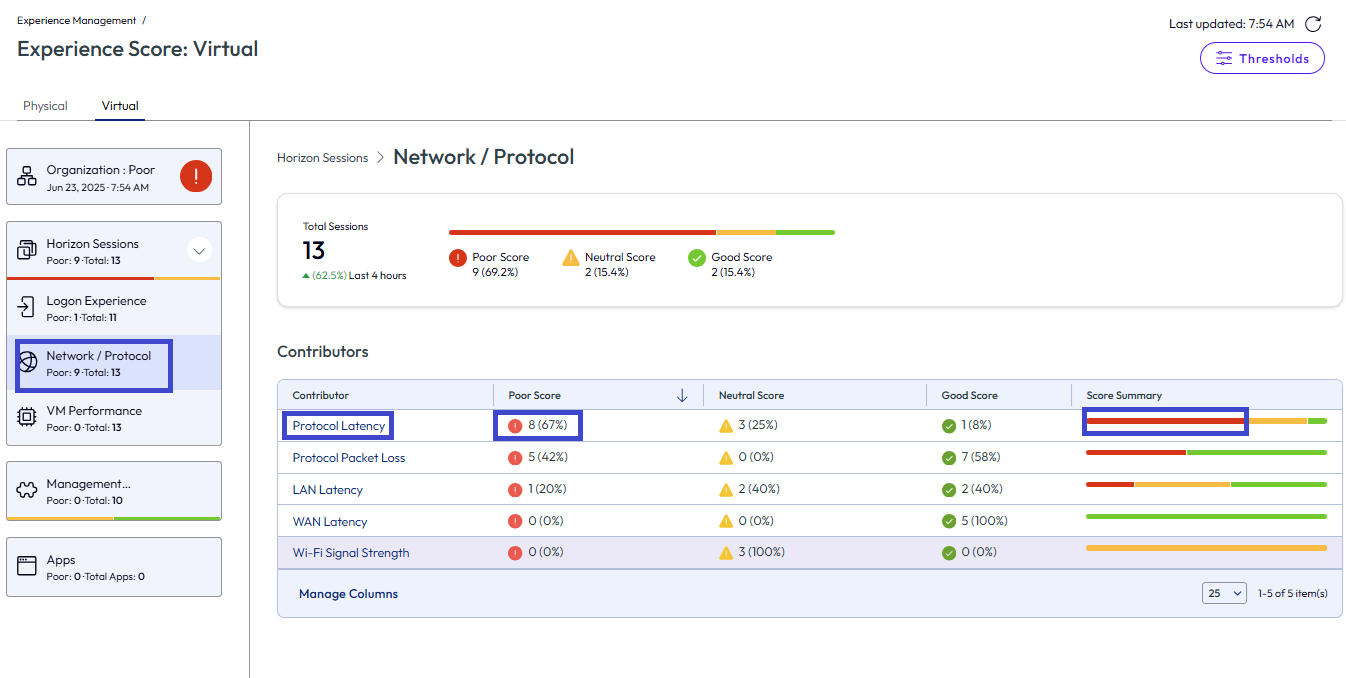1346x678 pixels.
Task: Switch to the Physical tab
Action: click(x=45, y=106)
